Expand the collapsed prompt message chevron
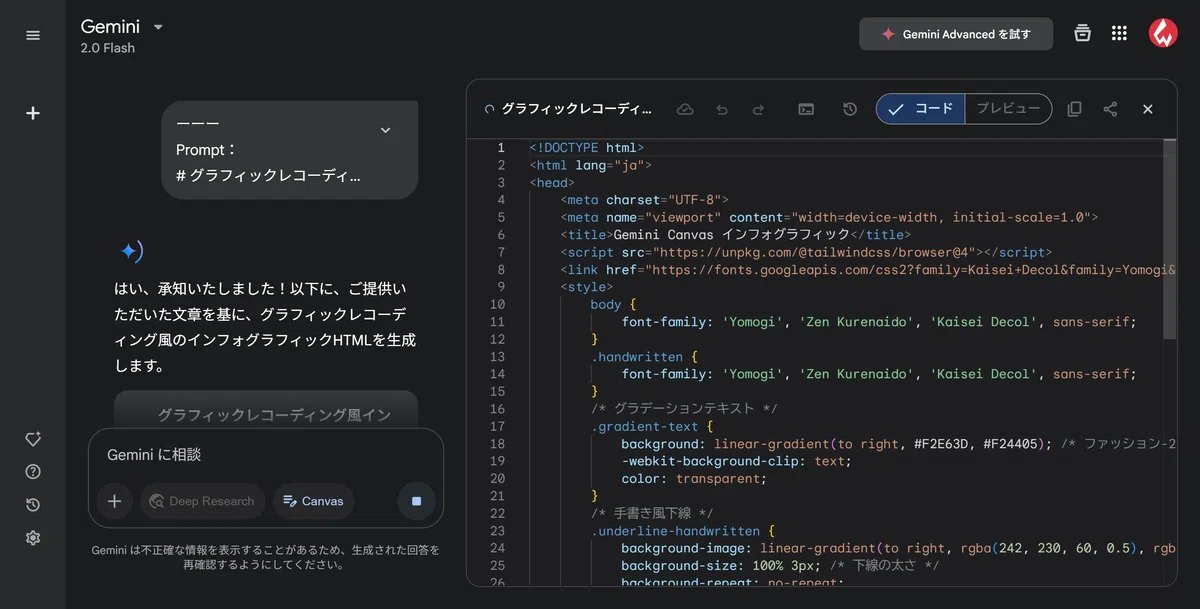 click(x=385, y=130)
